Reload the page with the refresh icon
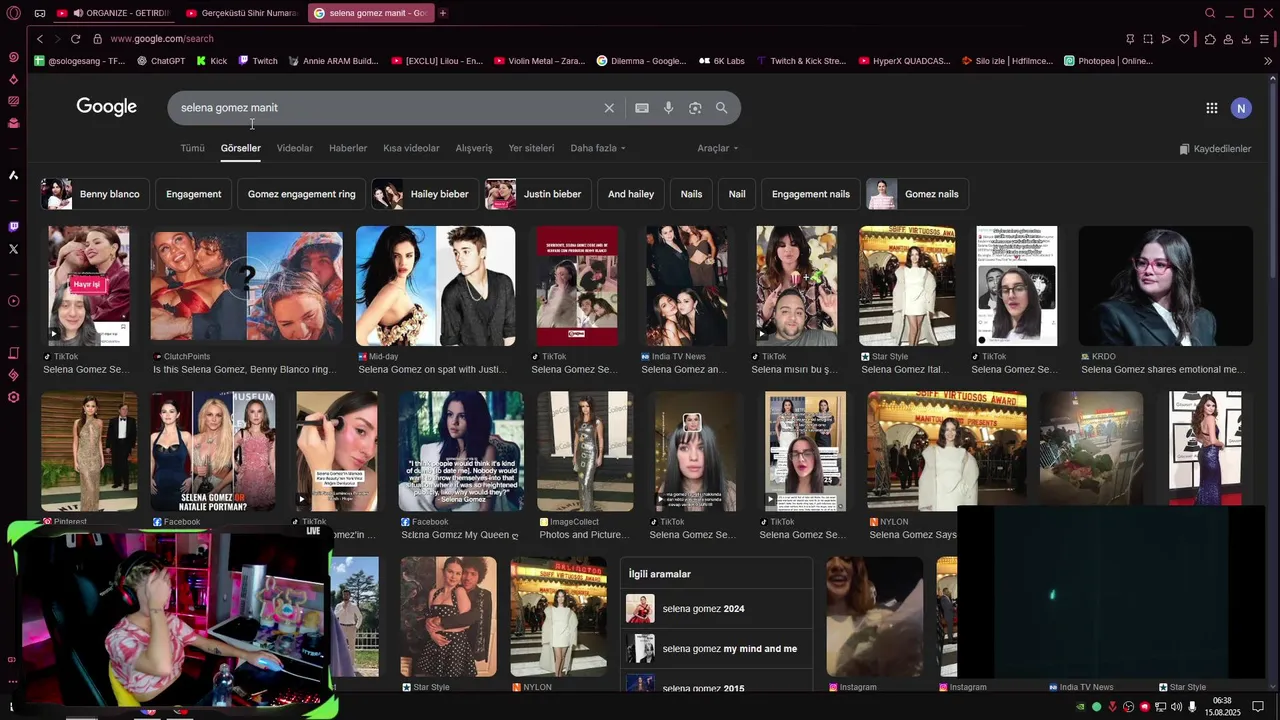 pyautogui.click(x=75, y=39)
